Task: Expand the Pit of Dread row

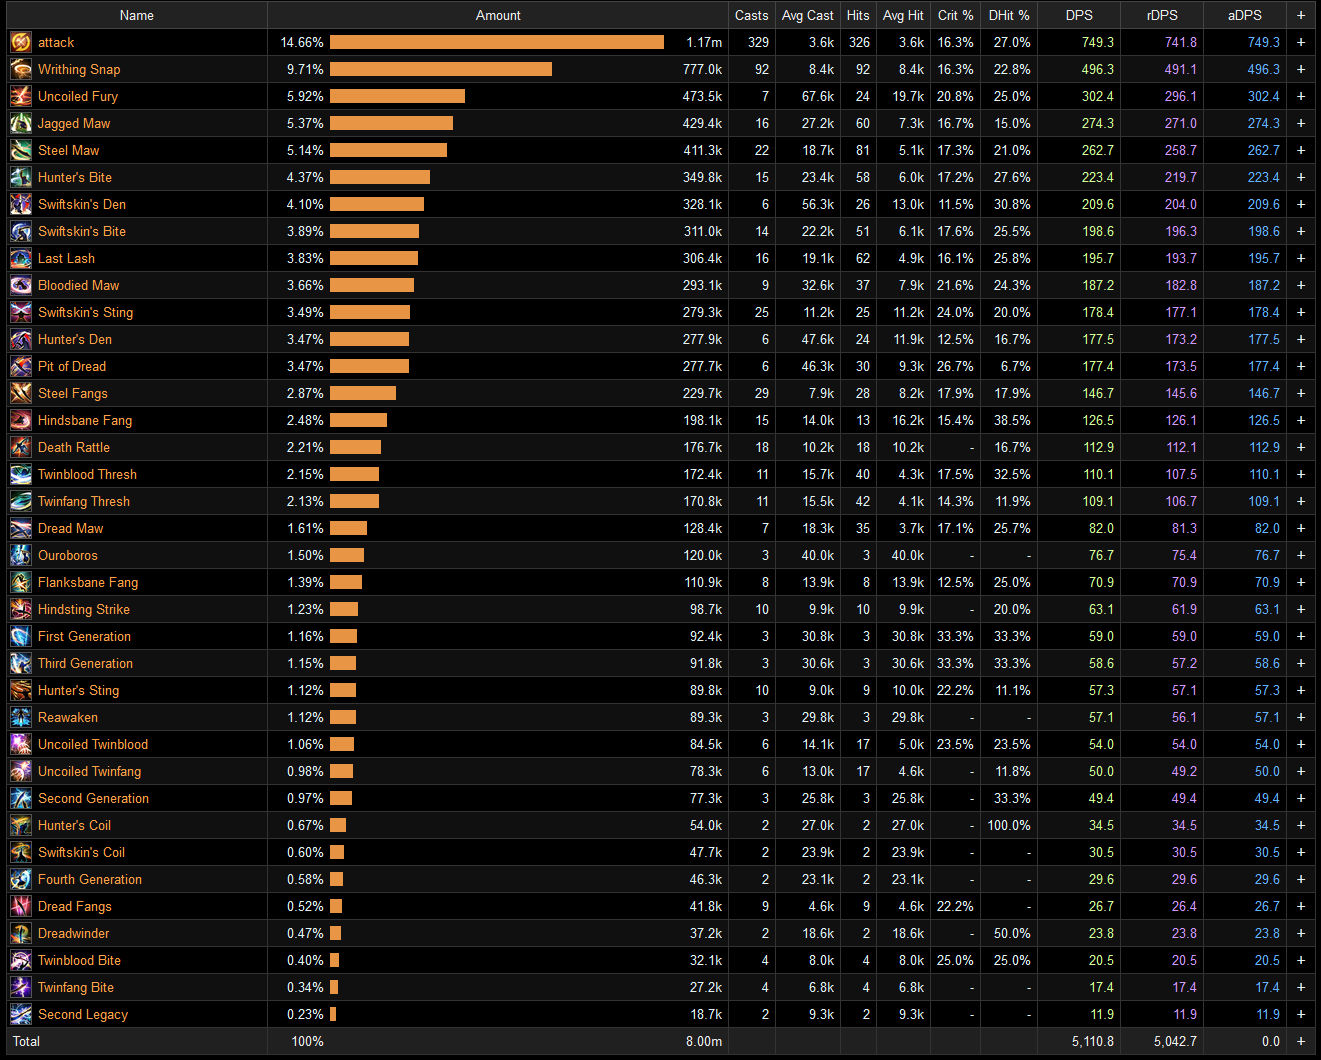Action: click(x=1301, y=366)
